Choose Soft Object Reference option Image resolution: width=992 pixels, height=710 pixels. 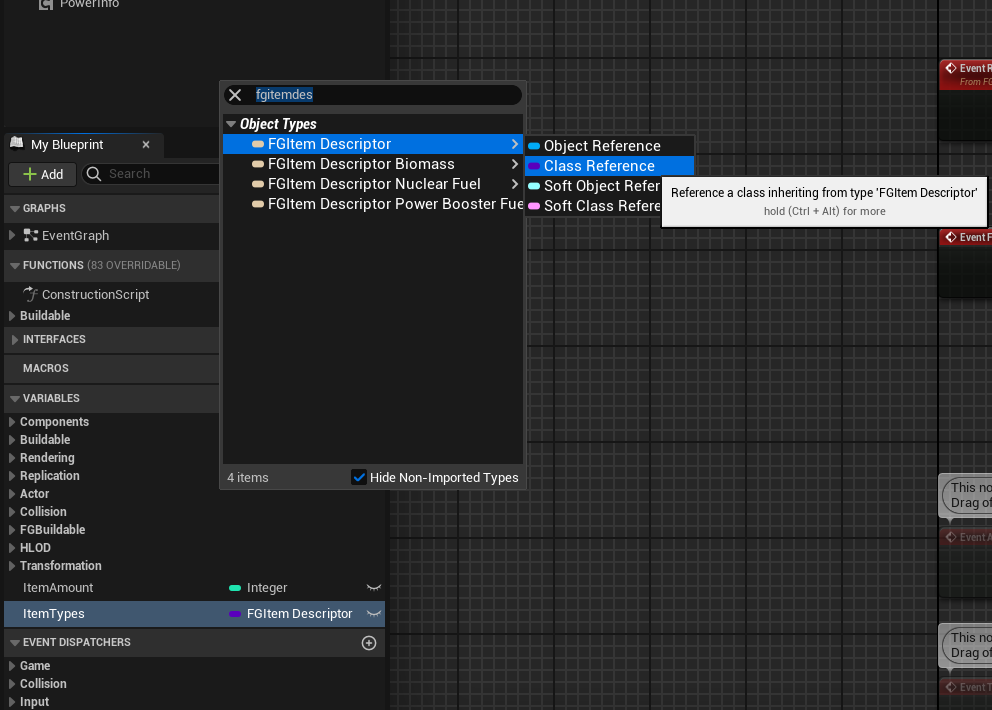[593, 186]
